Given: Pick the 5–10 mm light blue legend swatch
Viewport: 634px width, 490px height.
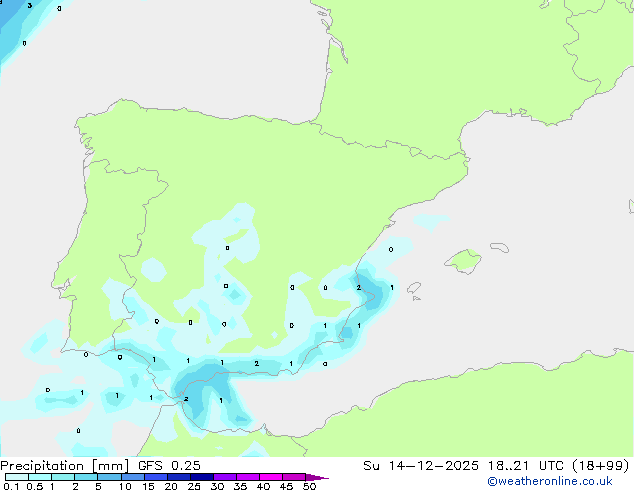Looking at the screenshot, I should [109, 477].
